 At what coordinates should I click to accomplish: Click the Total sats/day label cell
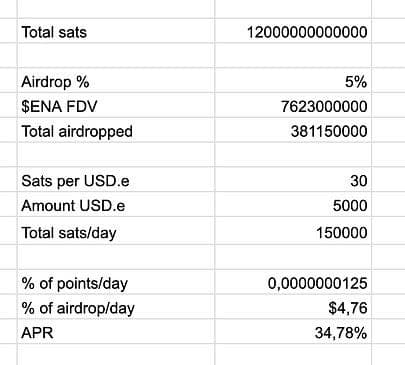tap(116, 231)
